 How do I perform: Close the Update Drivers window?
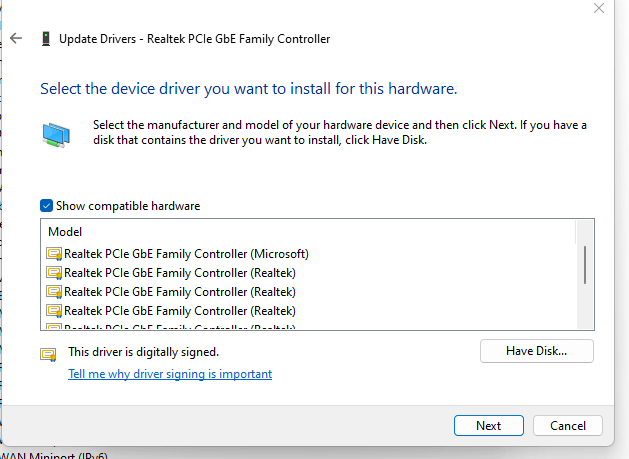[x=599, y=8]
